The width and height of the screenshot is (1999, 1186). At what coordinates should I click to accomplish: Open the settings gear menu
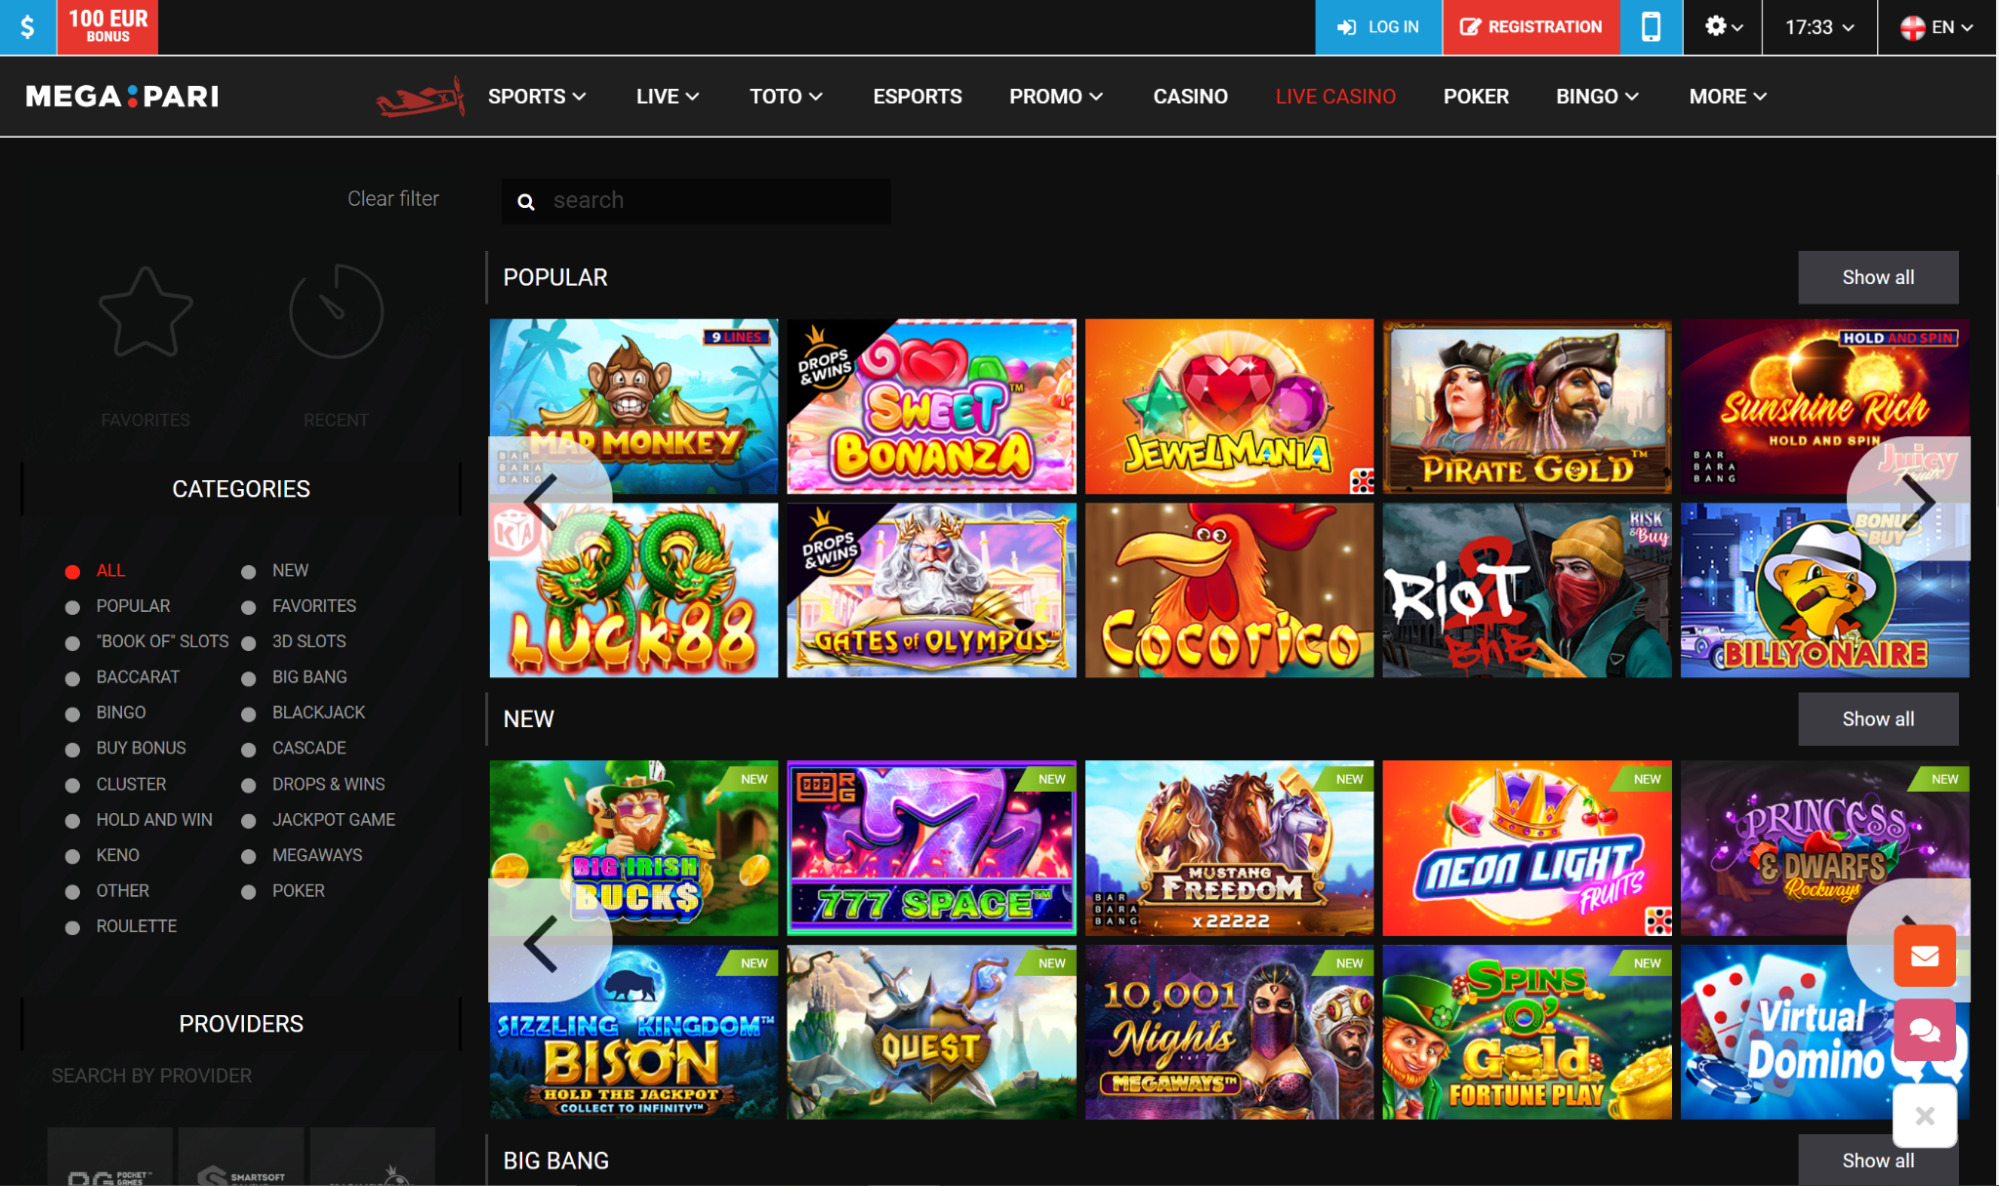pyautogui.click(x=1723, y=27)
